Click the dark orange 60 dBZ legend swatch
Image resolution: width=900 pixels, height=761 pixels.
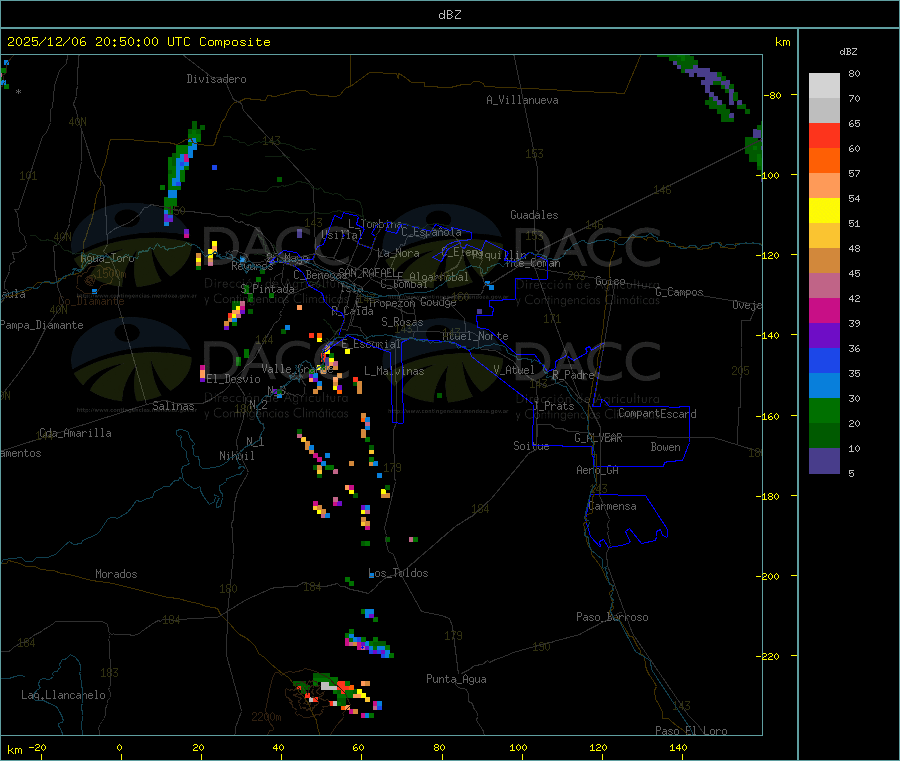(x=824, y=161)
